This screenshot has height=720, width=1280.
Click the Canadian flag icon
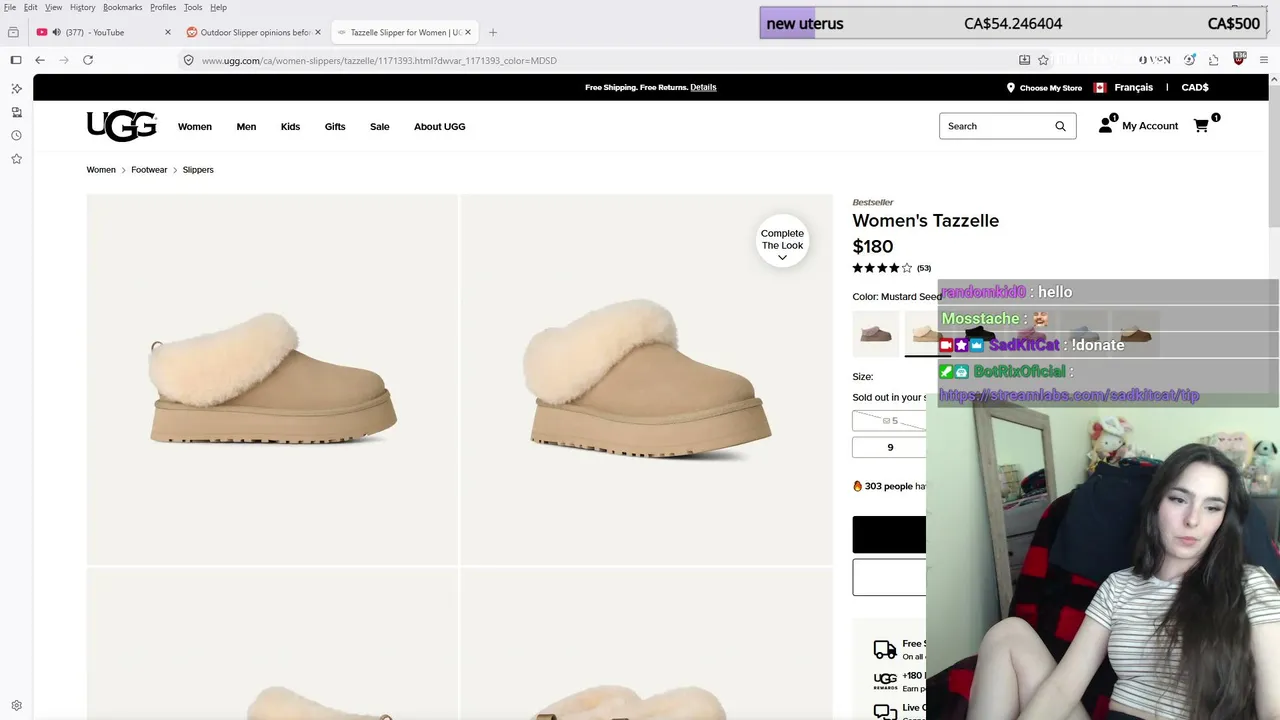(1100, 88)
